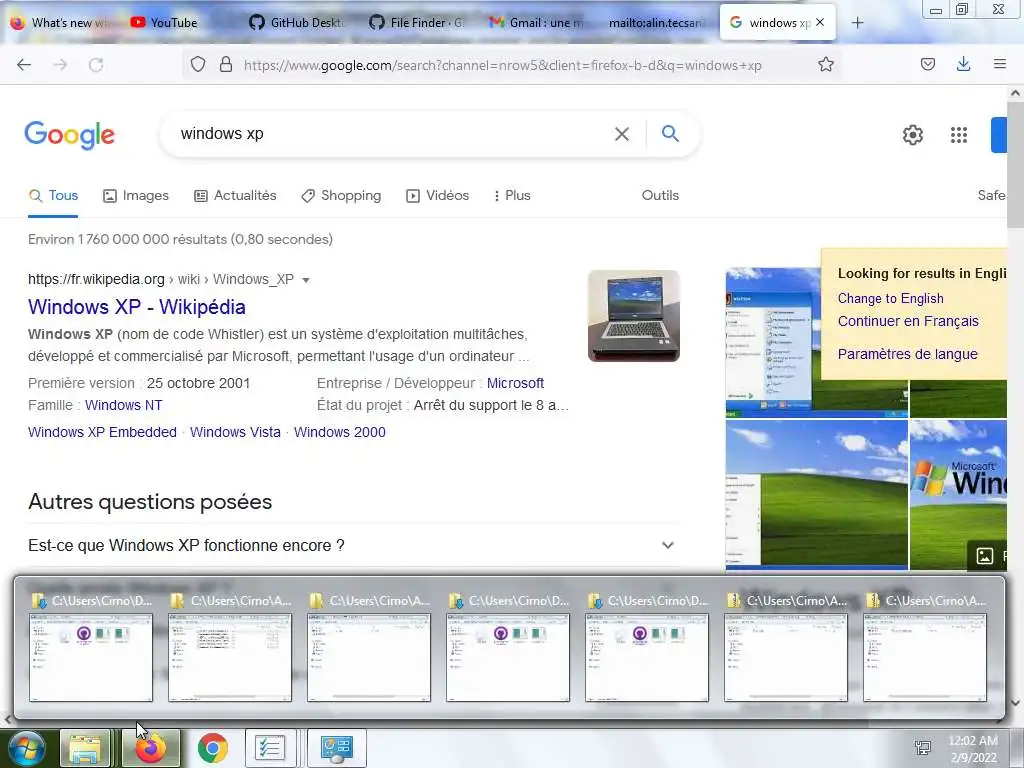Reload the page with the refresh icon
This screenshot has height=768, width=1024.
[x=96, y=65]
